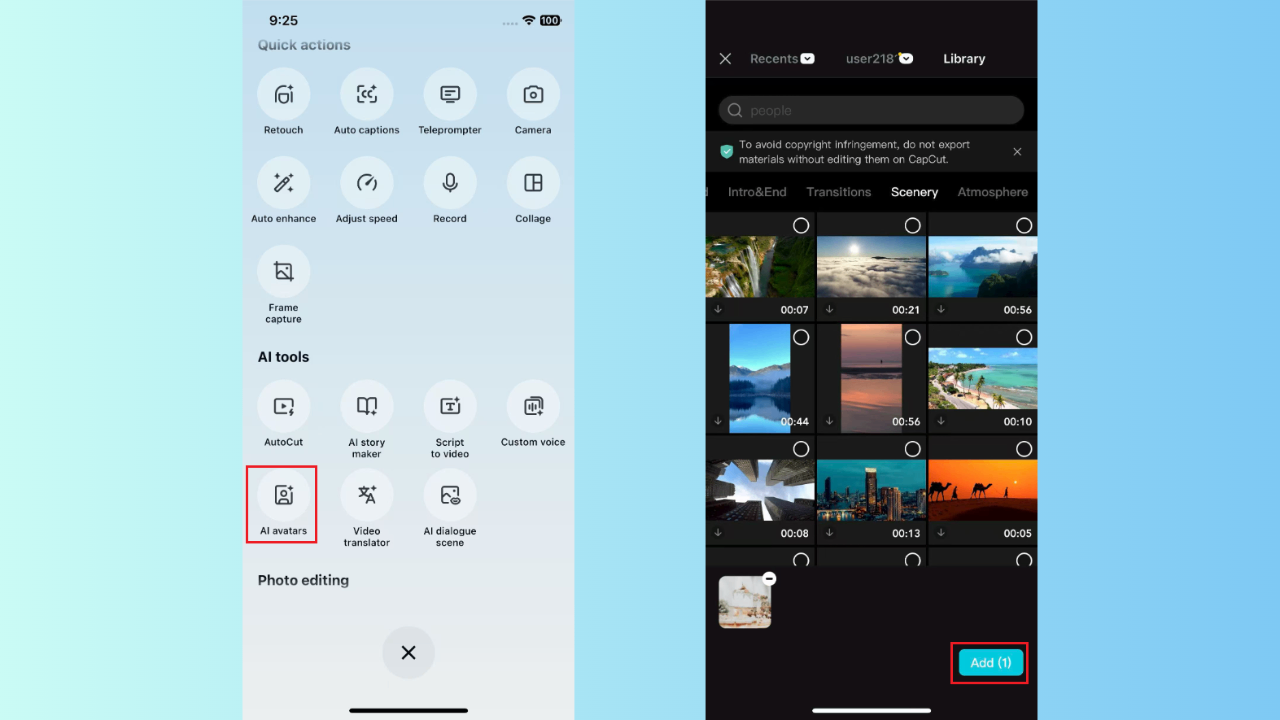Select the desert camels clip's radio circle
Image resolution: width=1280 pixels, height=720 pixels.
[1023, 449]
